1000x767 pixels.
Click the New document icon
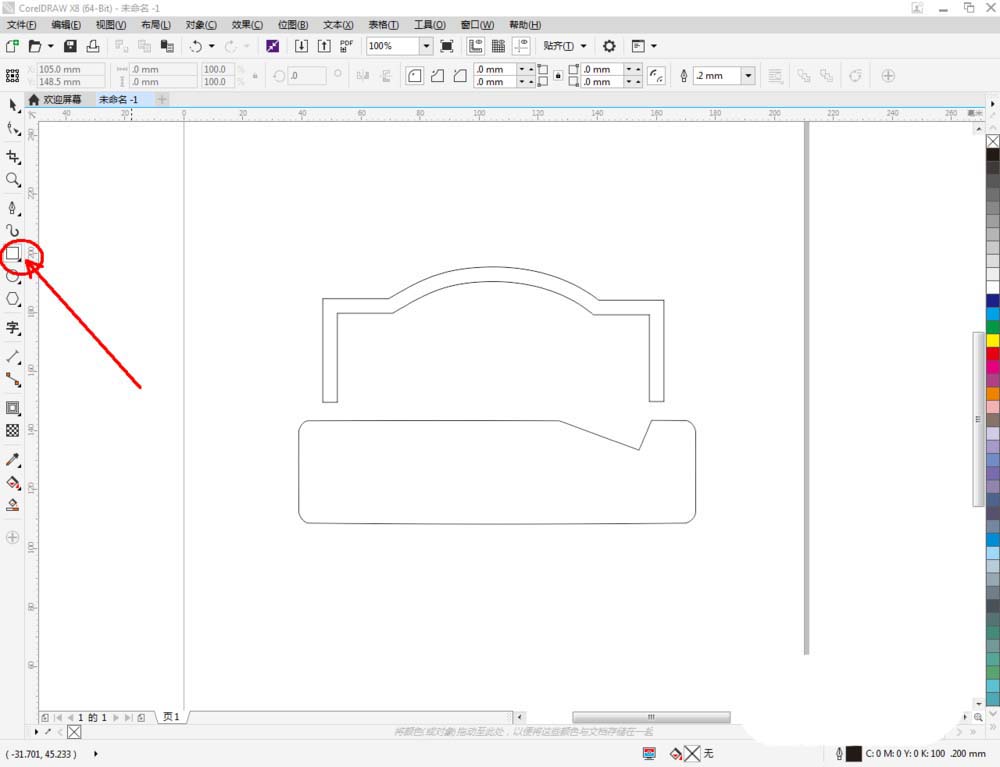click(x=12, y=46)
